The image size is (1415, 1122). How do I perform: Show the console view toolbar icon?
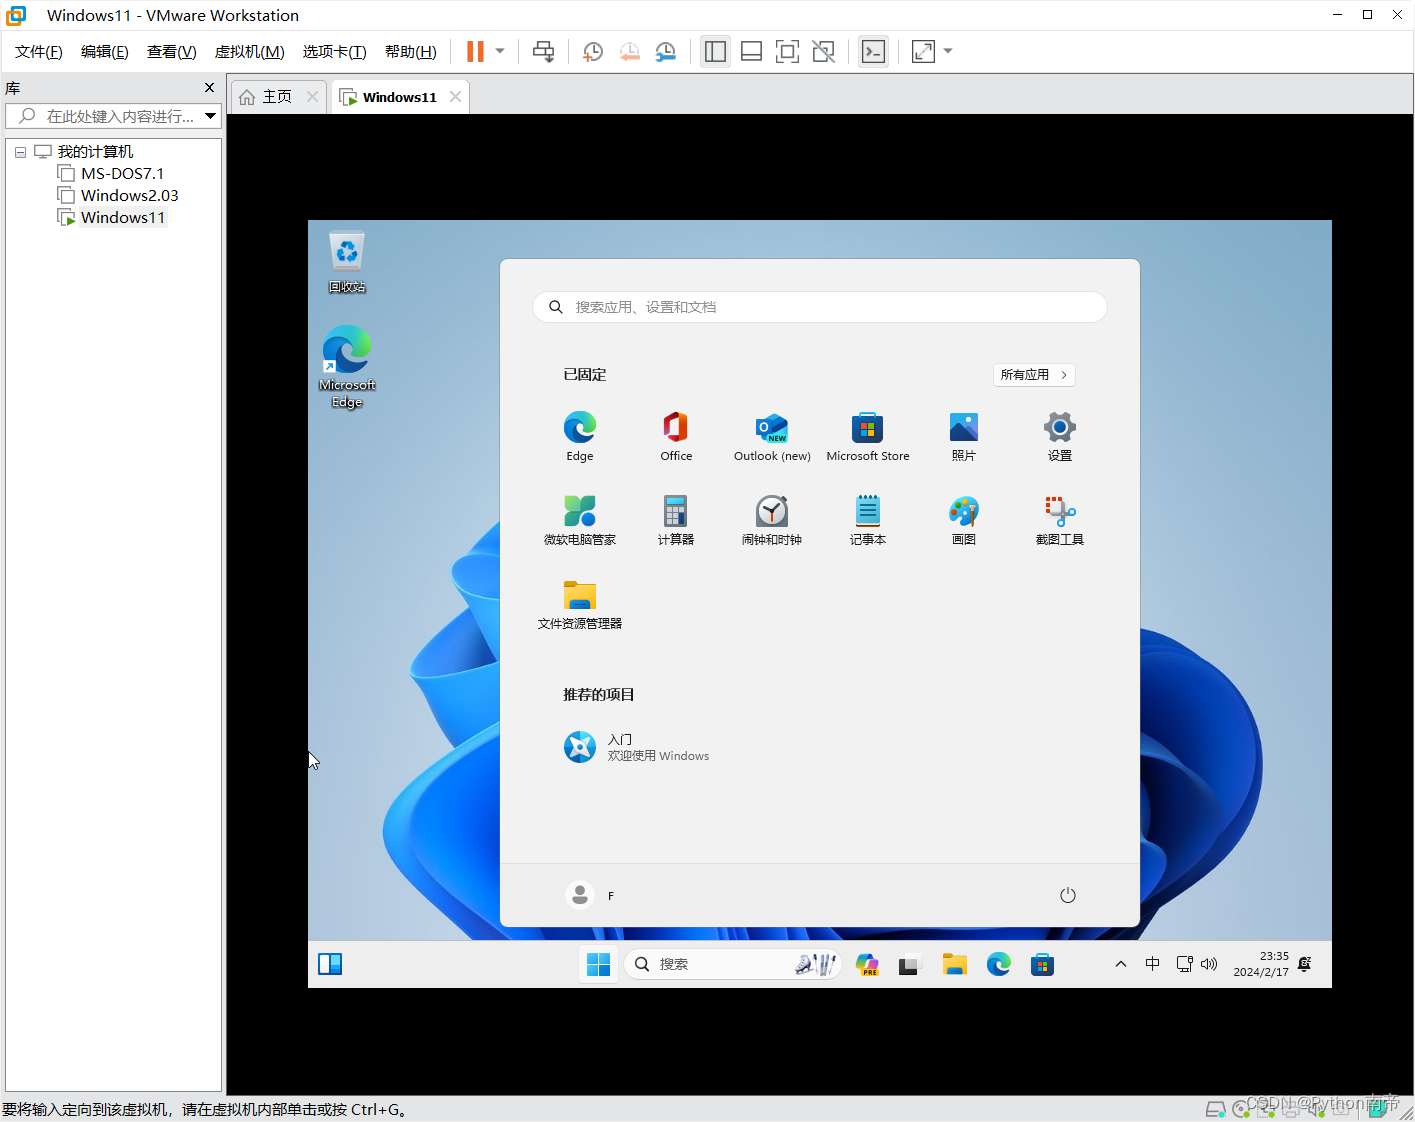tap(873, 52)
